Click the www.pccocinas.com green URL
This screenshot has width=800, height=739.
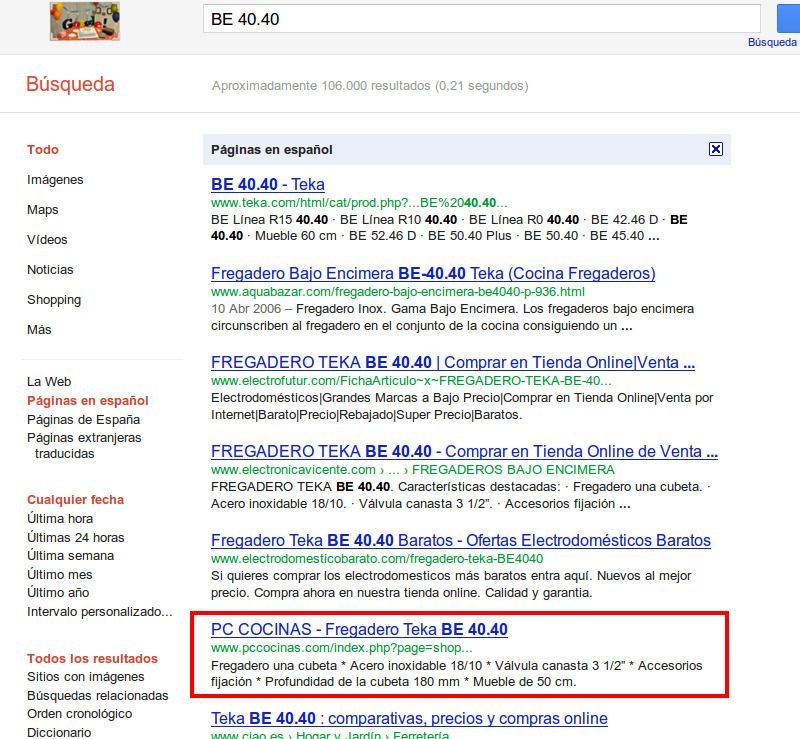tap(342, 648)
